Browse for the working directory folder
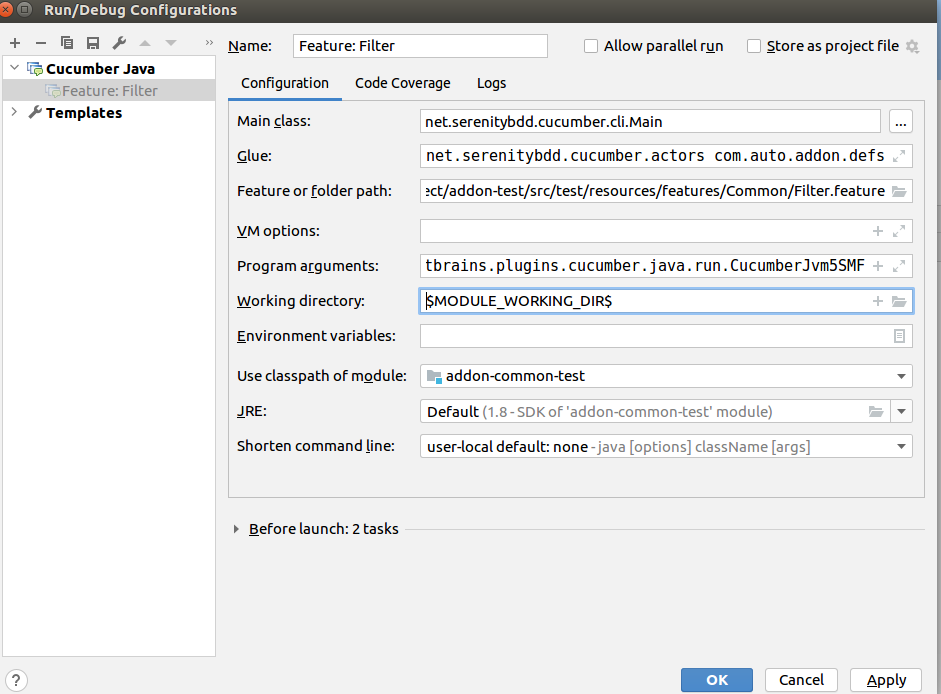The width and height of the screenshot is (941, 694). pyautogui.click(x=898, y=301)
